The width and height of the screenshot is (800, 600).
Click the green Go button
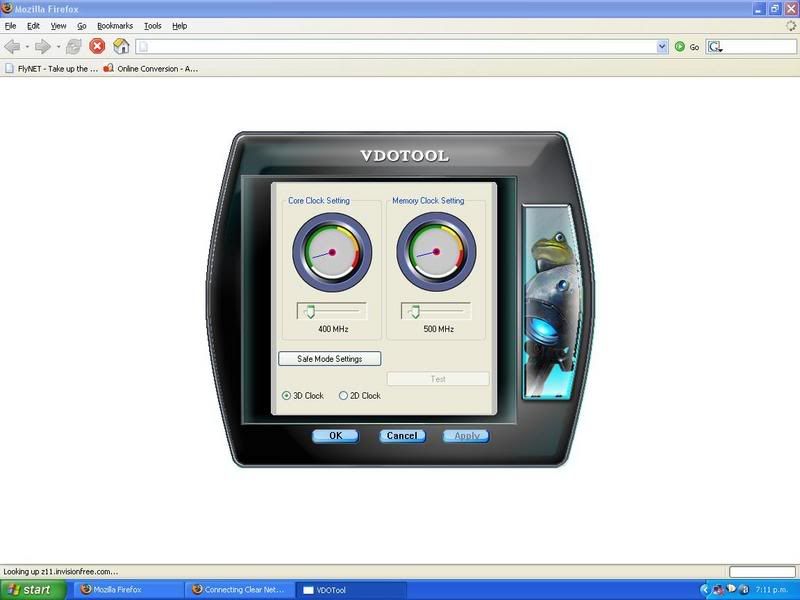pos(680,46)
